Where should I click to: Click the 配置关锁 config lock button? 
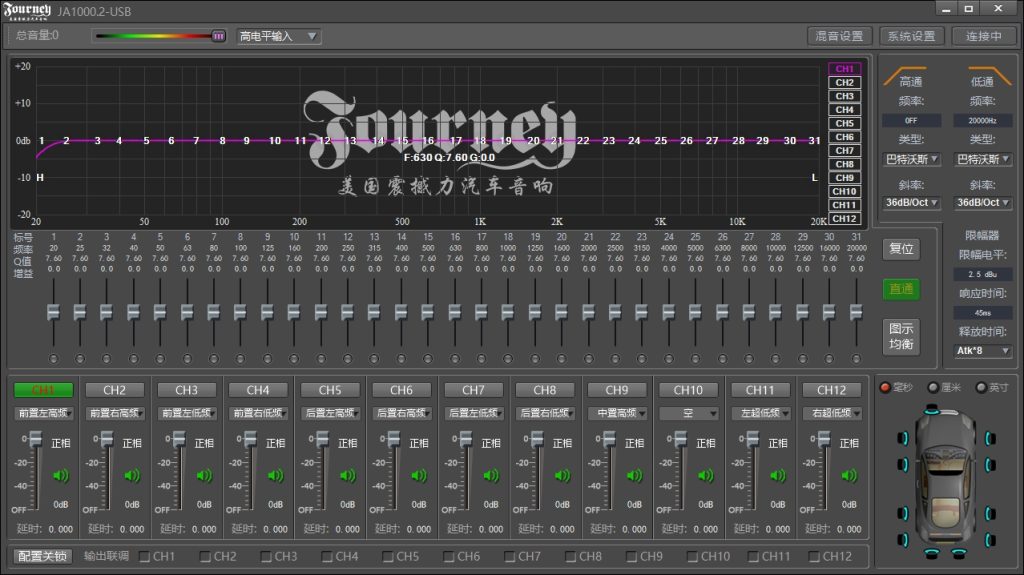click(x=42, y=556)
